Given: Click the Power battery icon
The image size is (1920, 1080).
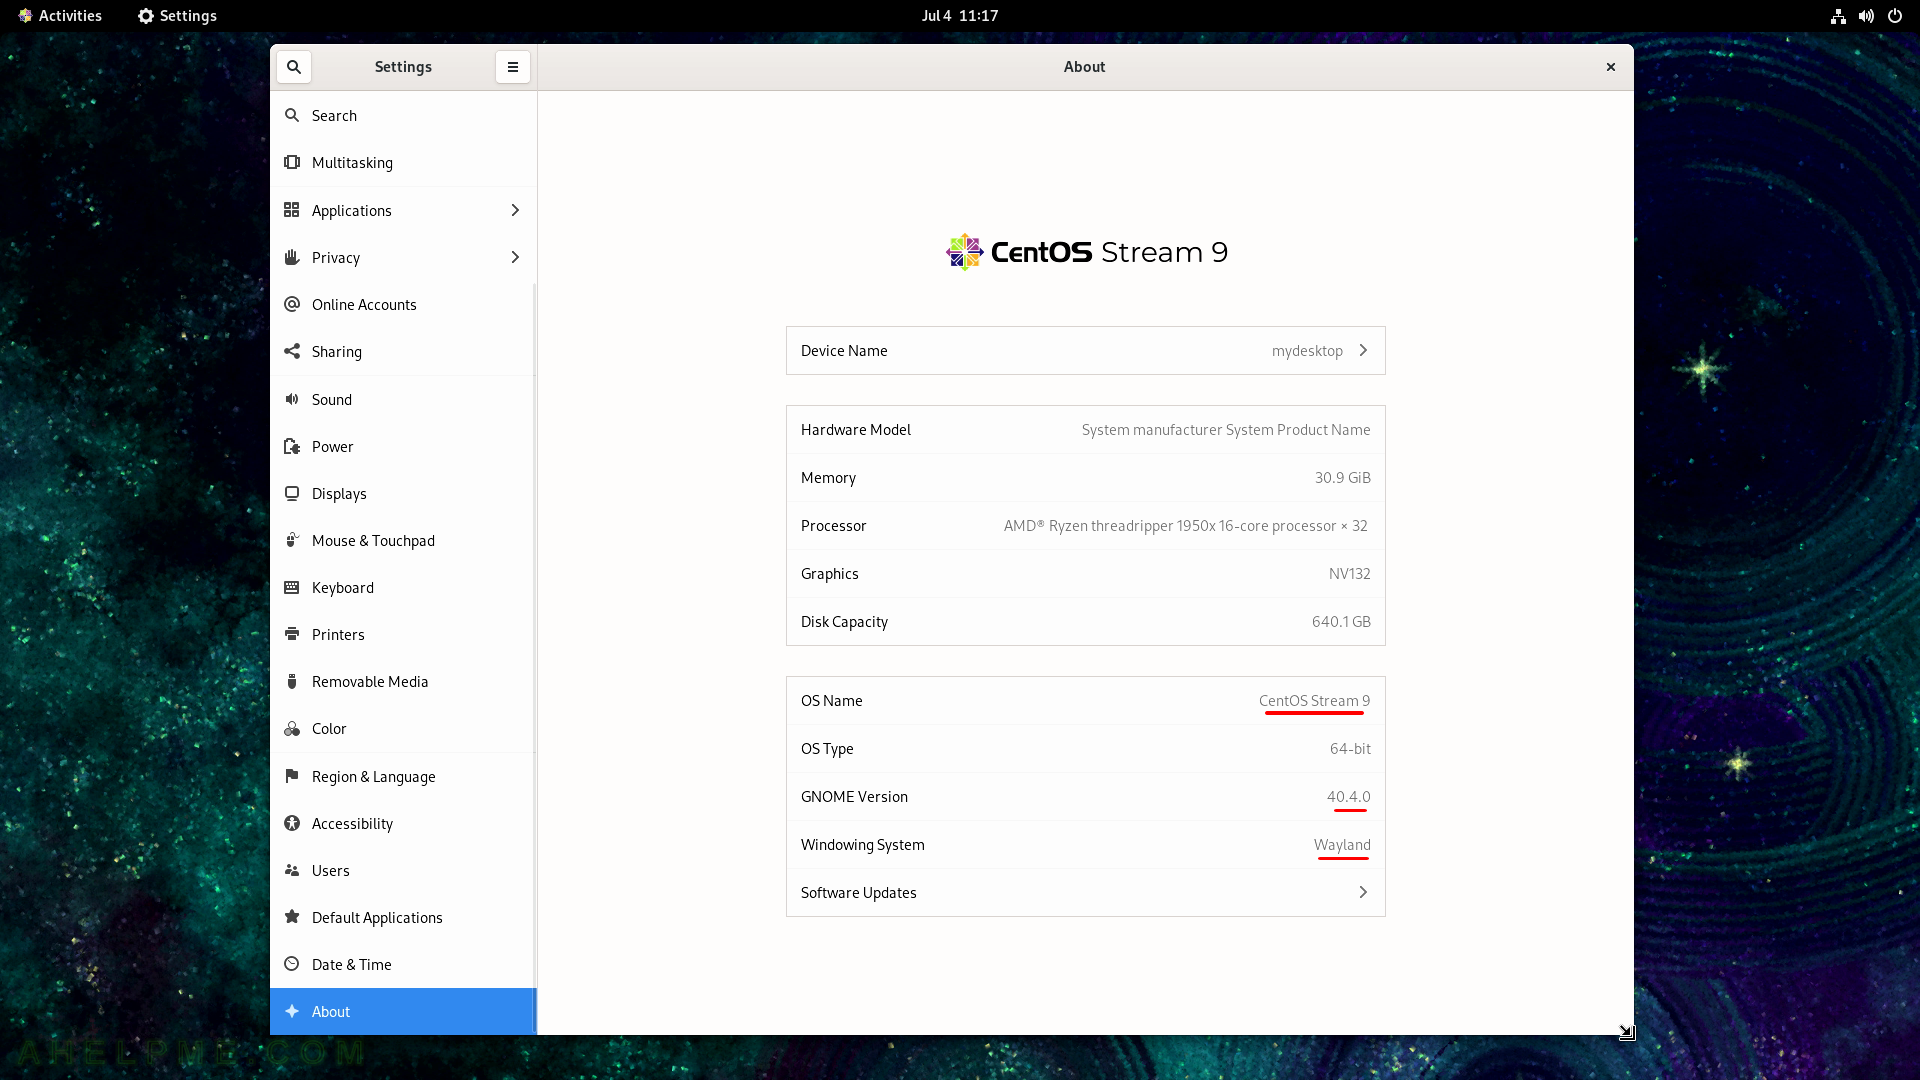Looking at the screenshot, I should click(292, 446).
